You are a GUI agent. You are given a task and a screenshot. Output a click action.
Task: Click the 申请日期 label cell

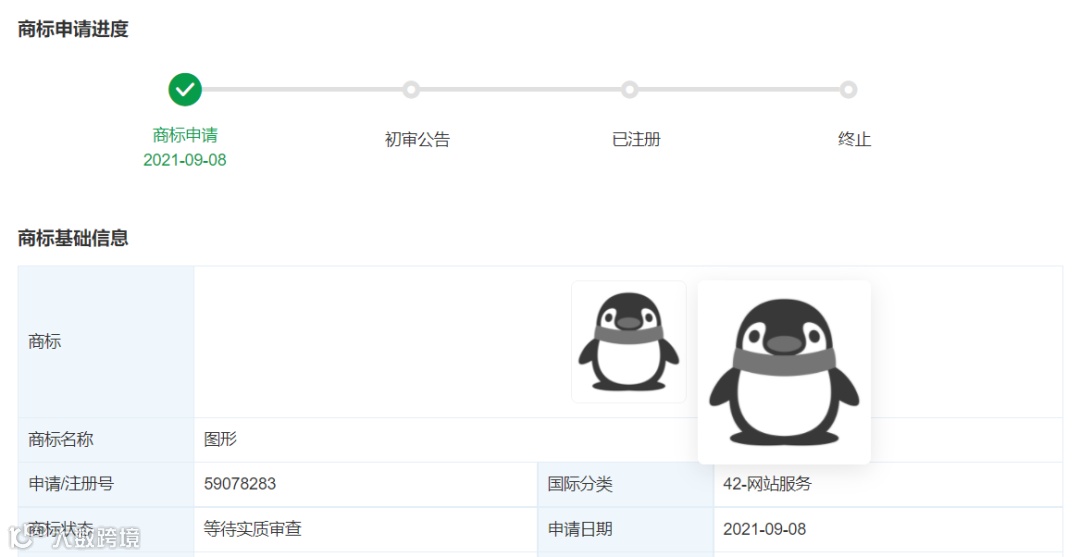(x=625, y=529)
